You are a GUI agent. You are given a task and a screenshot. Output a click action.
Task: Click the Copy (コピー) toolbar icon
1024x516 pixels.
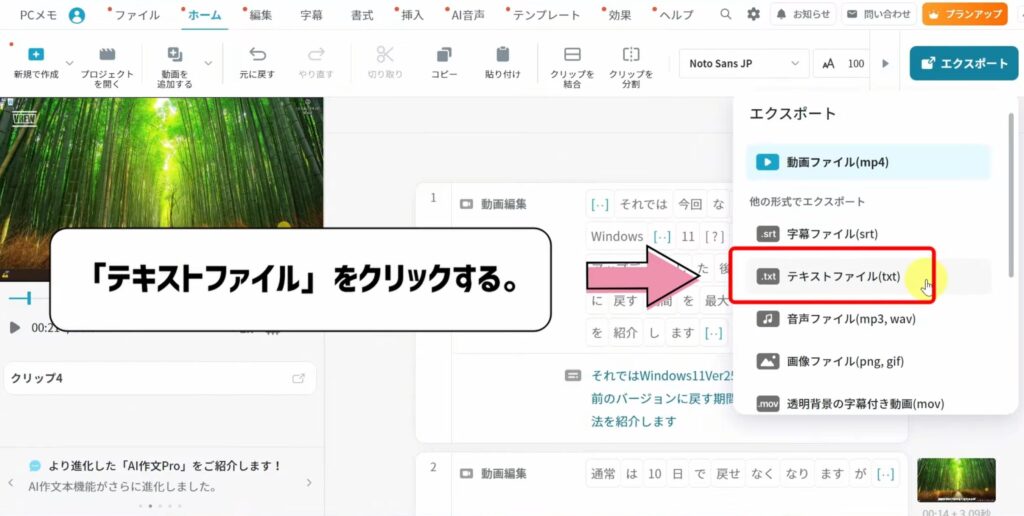tap(444, 55)
